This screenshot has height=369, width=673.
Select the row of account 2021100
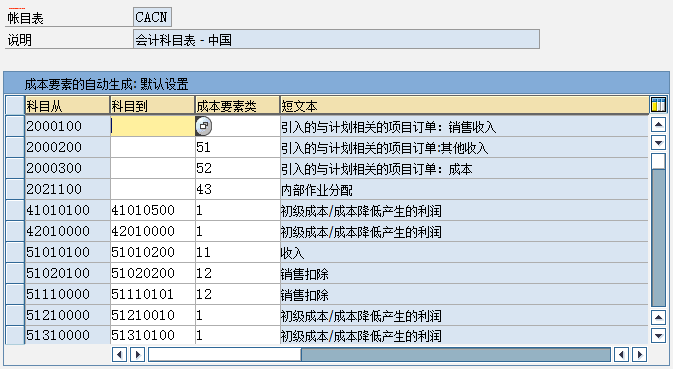[x=15, y=189]
